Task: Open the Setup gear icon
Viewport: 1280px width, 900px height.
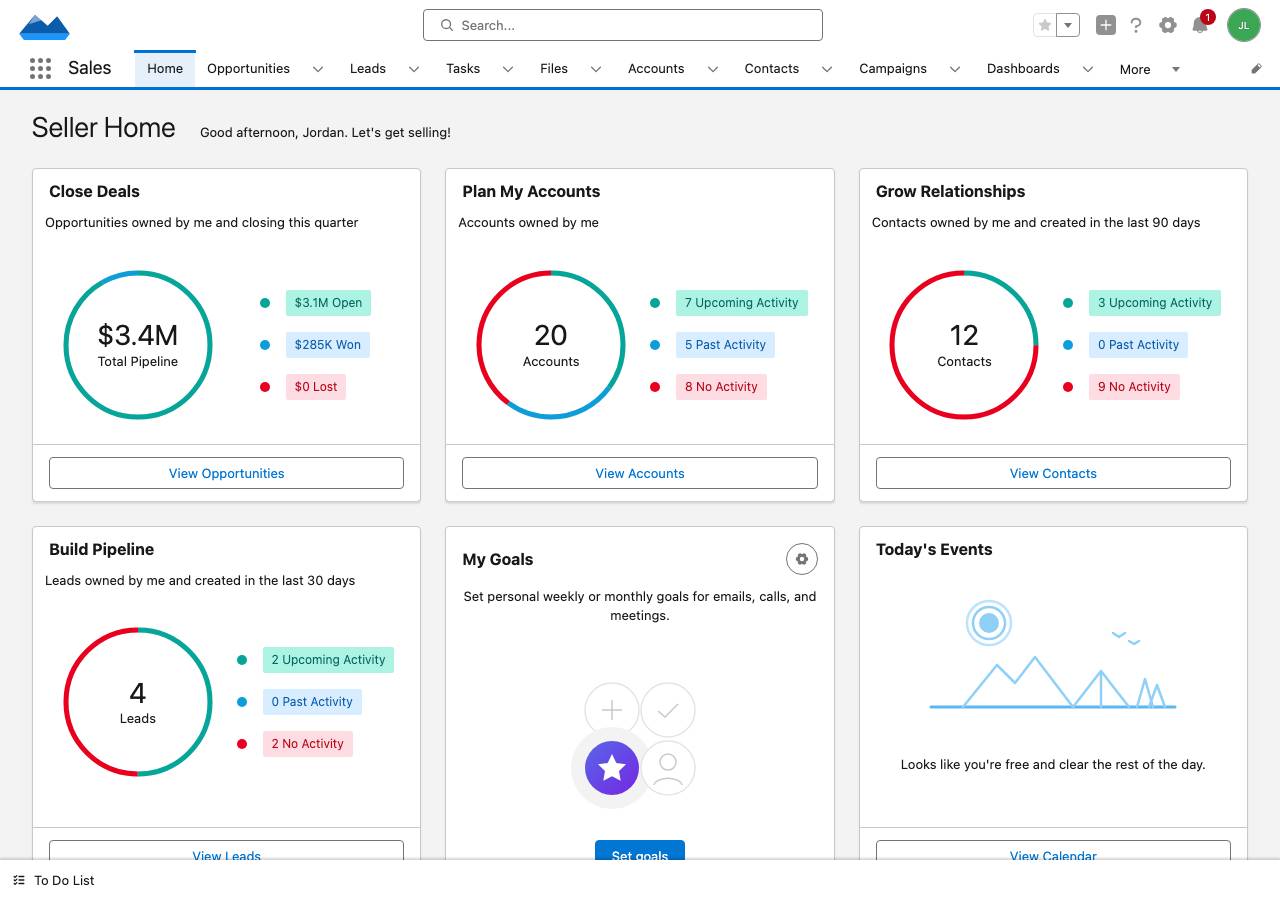Action: 1168,25
